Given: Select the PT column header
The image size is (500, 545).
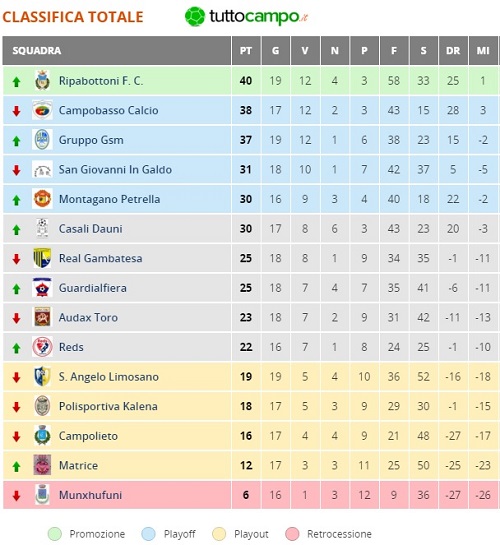Looking at the screenshot, I should [246, 51].
